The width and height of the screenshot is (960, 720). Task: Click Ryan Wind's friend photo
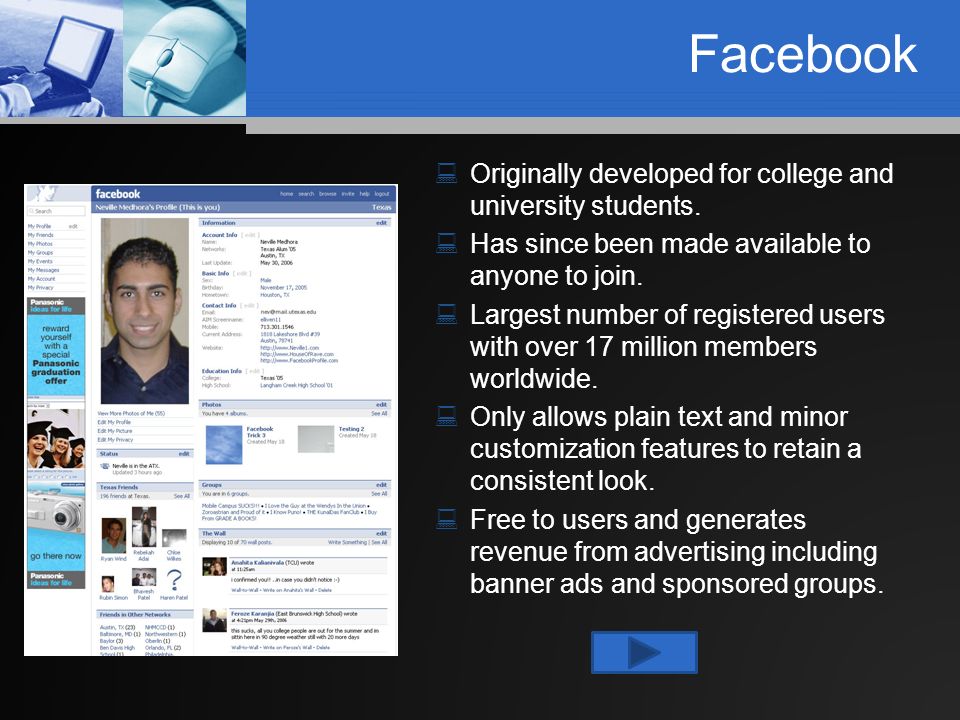pyautogui.click(x=114, y=536)
